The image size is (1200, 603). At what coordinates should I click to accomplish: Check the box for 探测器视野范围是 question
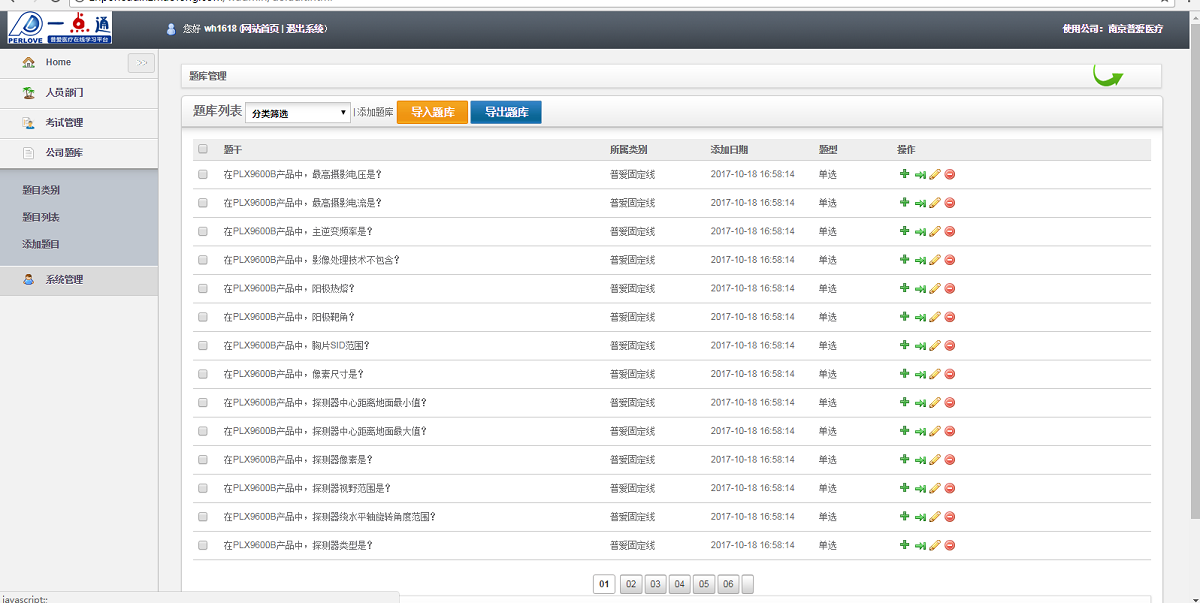[203, 488]
